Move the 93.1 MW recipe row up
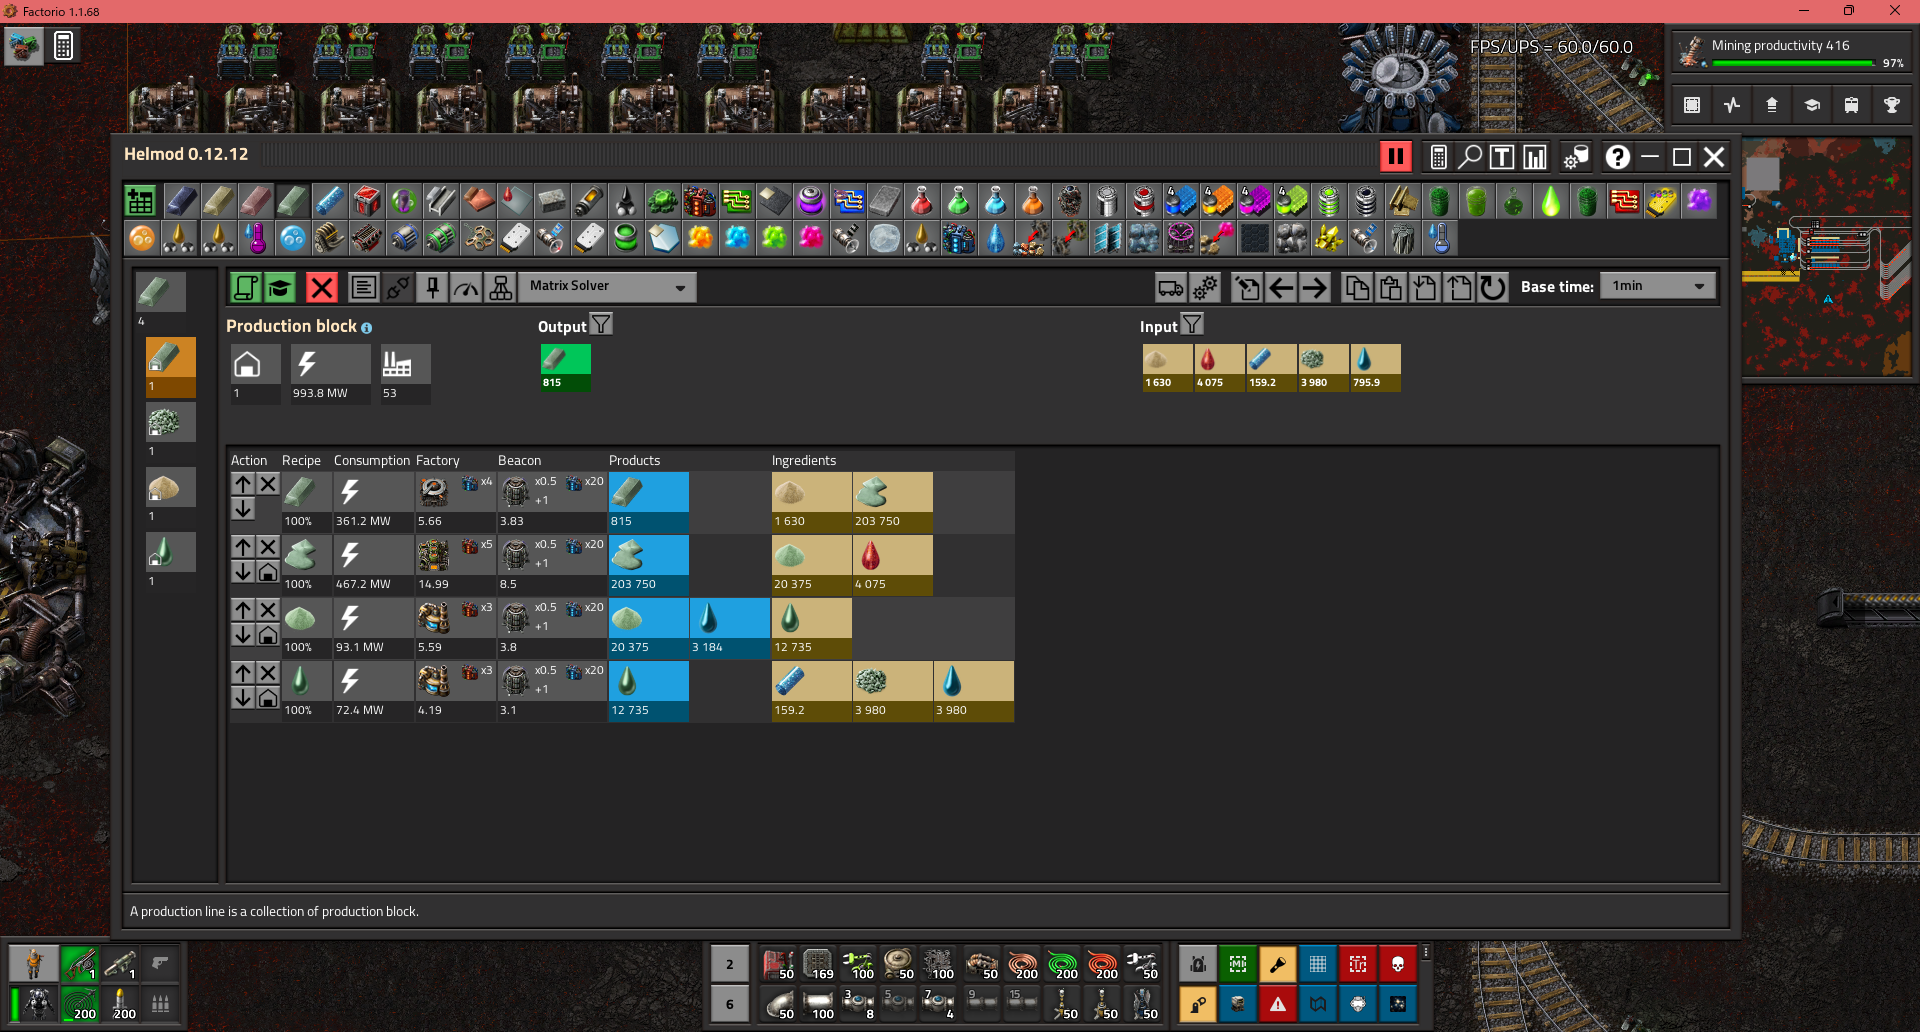1920x1032 pixels. point(243,610)
